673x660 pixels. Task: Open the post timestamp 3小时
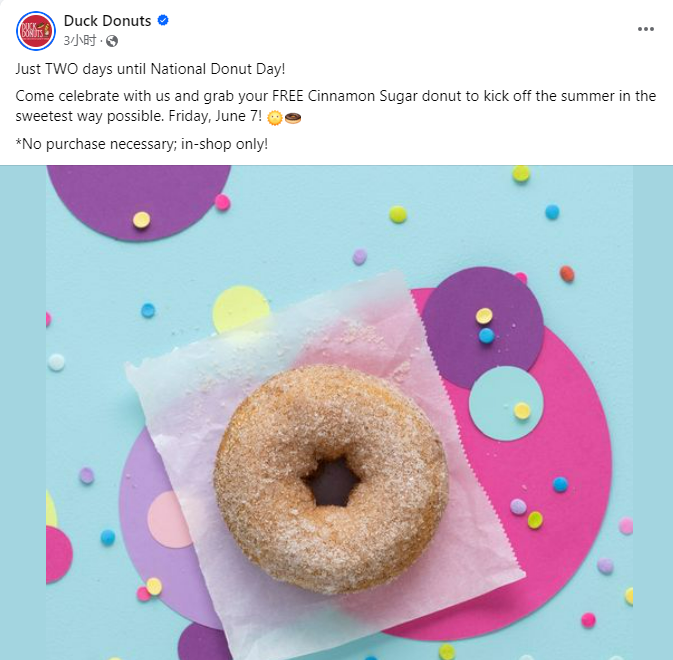point(80,41)
